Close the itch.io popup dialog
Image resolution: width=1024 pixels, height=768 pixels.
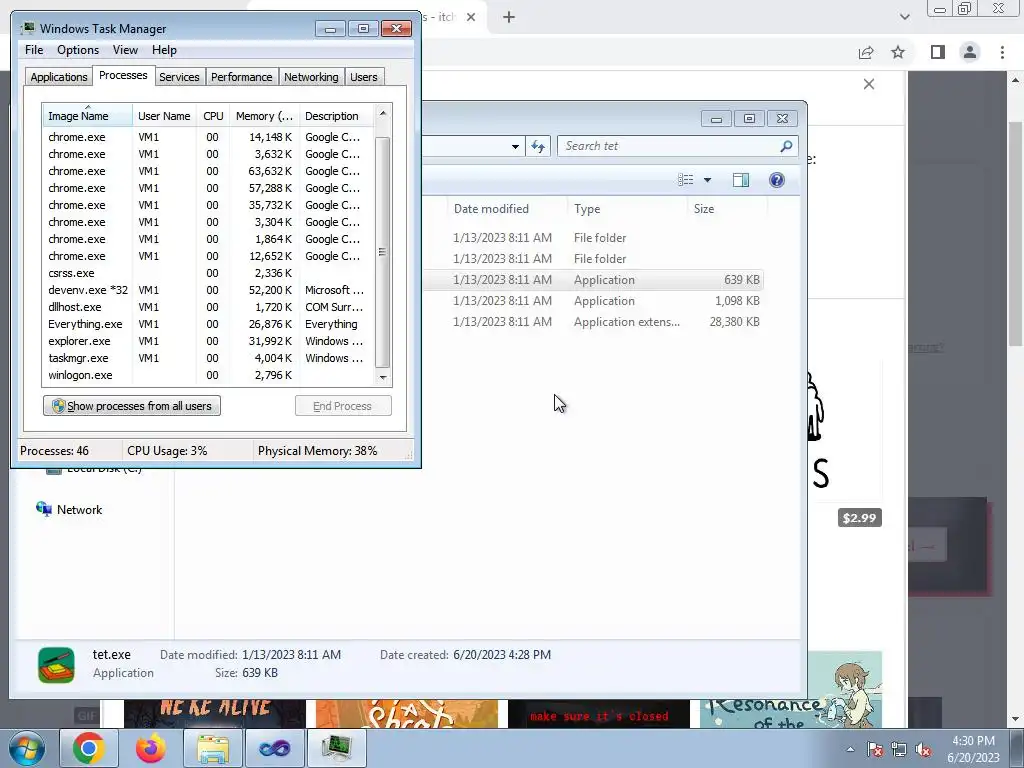coord(869,84)
